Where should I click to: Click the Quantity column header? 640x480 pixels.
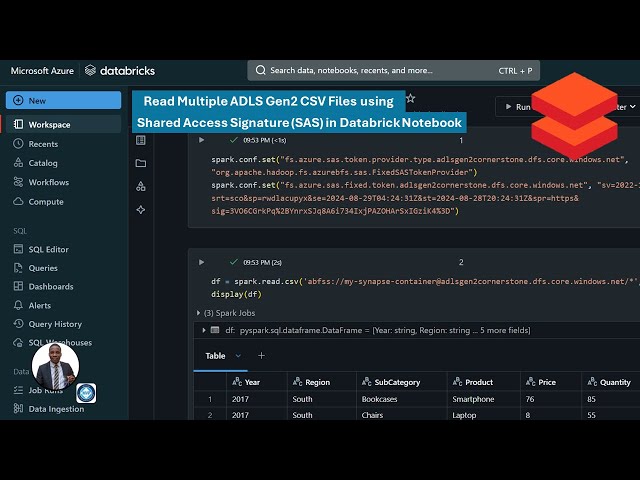pos(611,382)
